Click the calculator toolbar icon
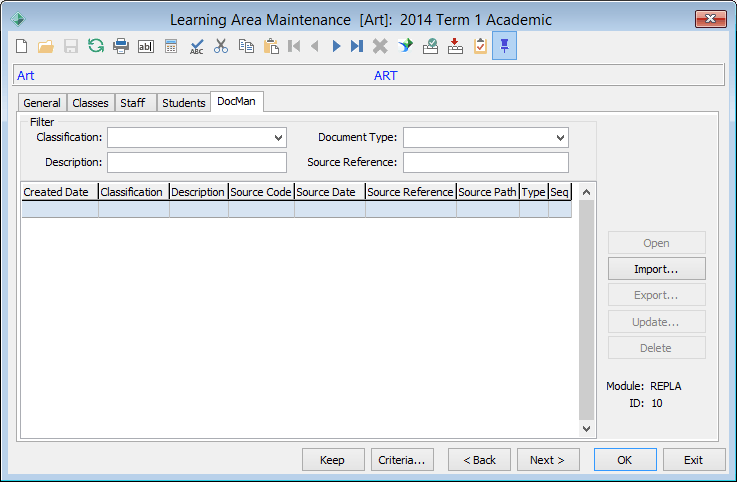The image size is (737, 482). coord(171,46)
